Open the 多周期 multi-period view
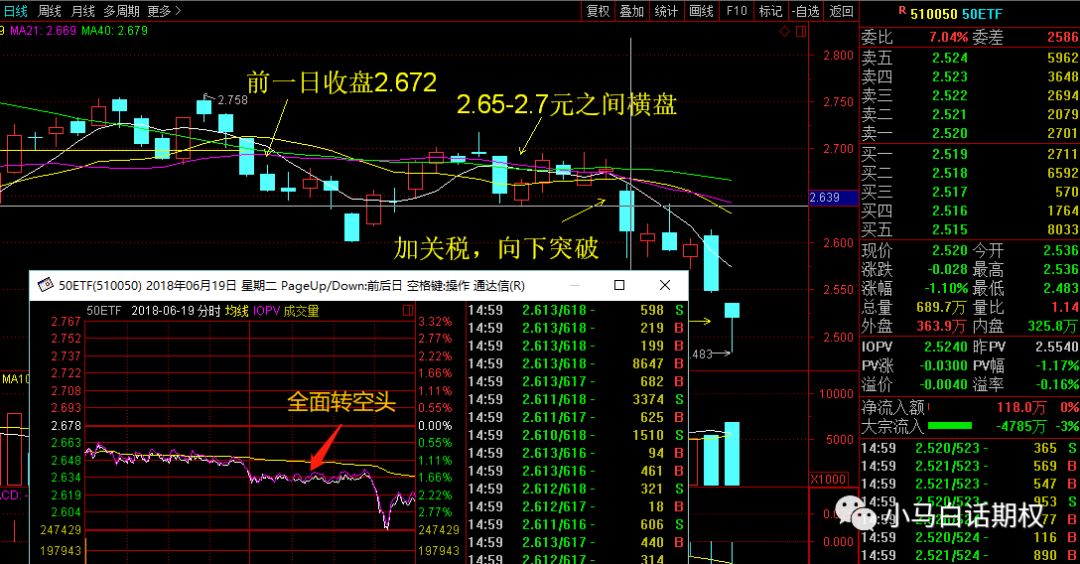 pyautogui.click(x=121, y=11)
